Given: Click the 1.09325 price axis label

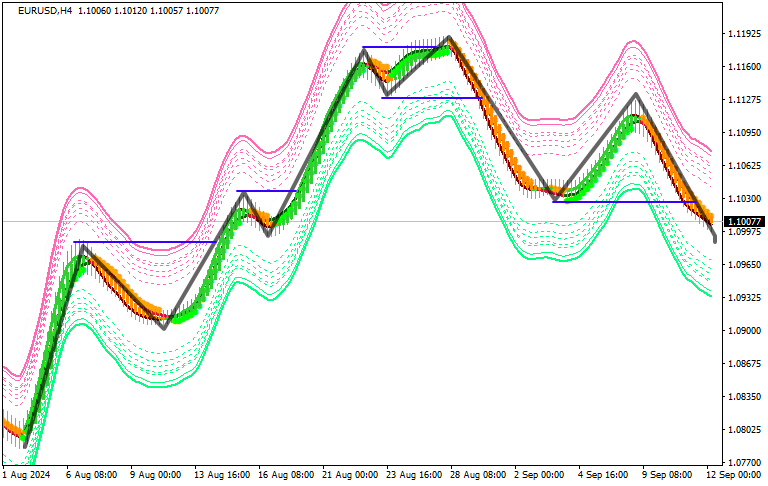Looking at the screenshot, I should click(744, 298).
